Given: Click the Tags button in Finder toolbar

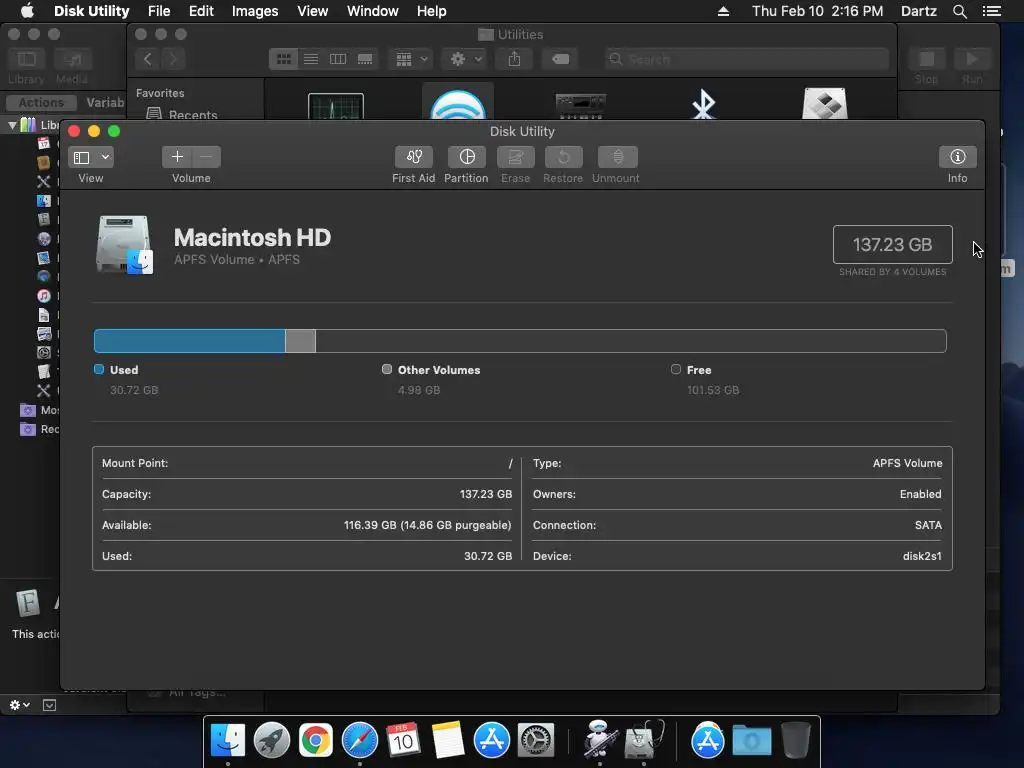Looking at the screenshot, I should 560,59.
